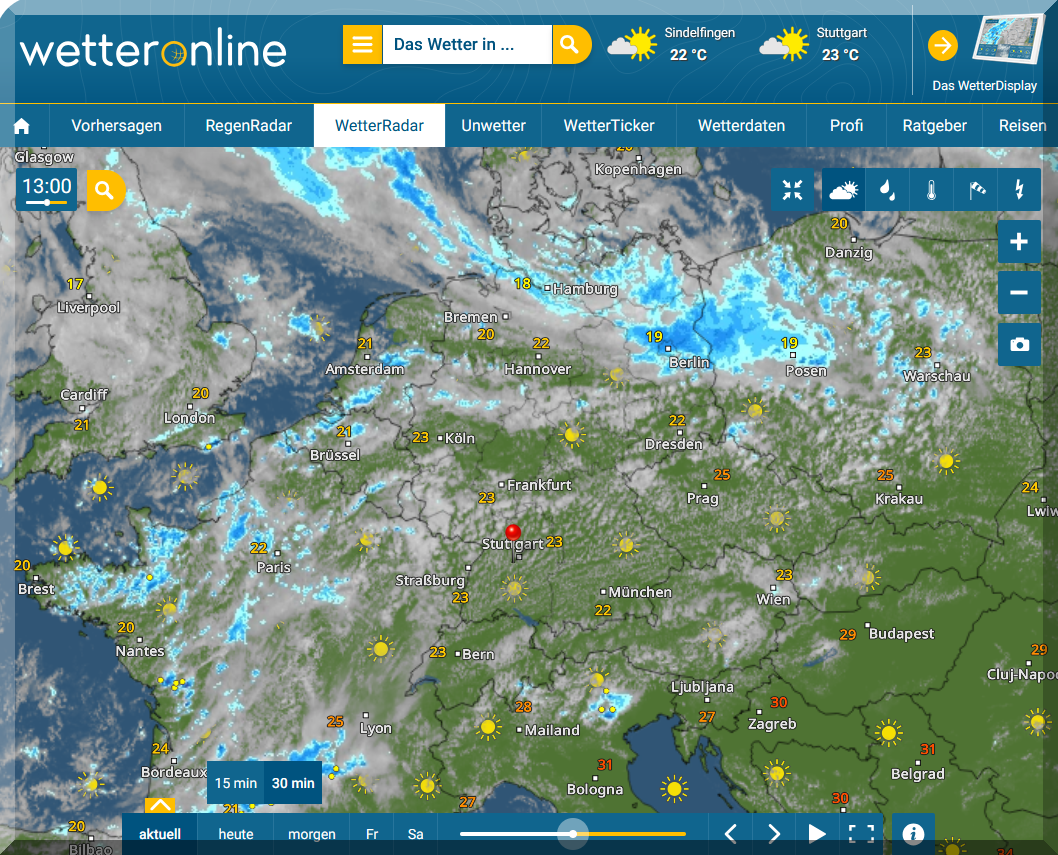
Task: Open the Unwetter tab
Action: point(493,126)
